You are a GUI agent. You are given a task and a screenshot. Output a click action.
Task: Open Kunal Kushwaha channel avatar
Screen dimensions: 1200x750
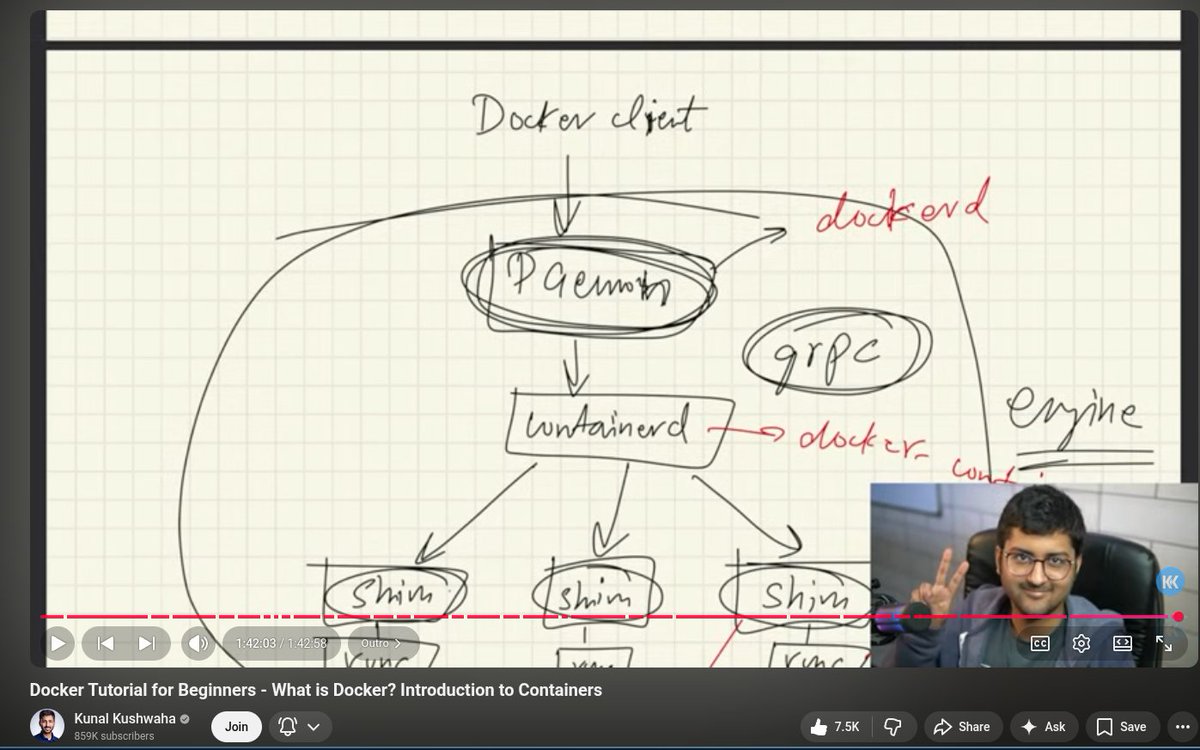point(47,726)
